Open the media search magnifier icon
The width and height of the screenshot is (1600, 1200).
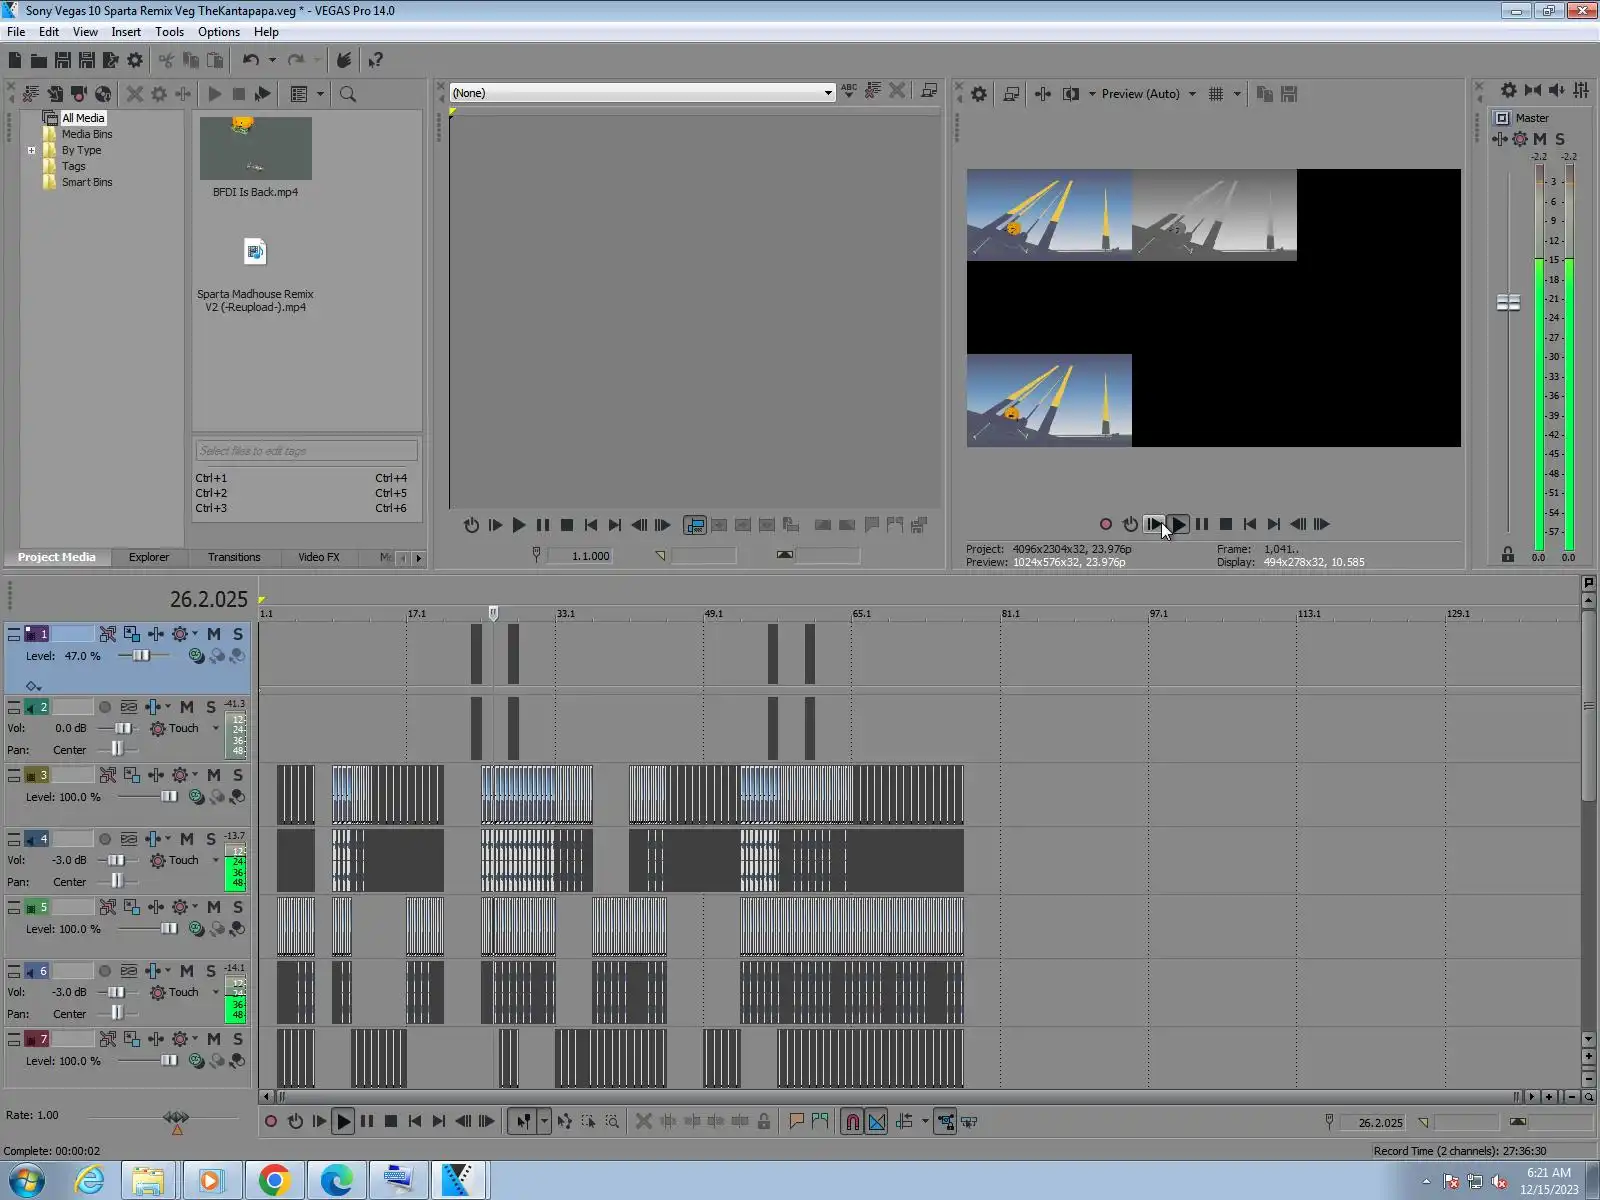click(348, 94)
